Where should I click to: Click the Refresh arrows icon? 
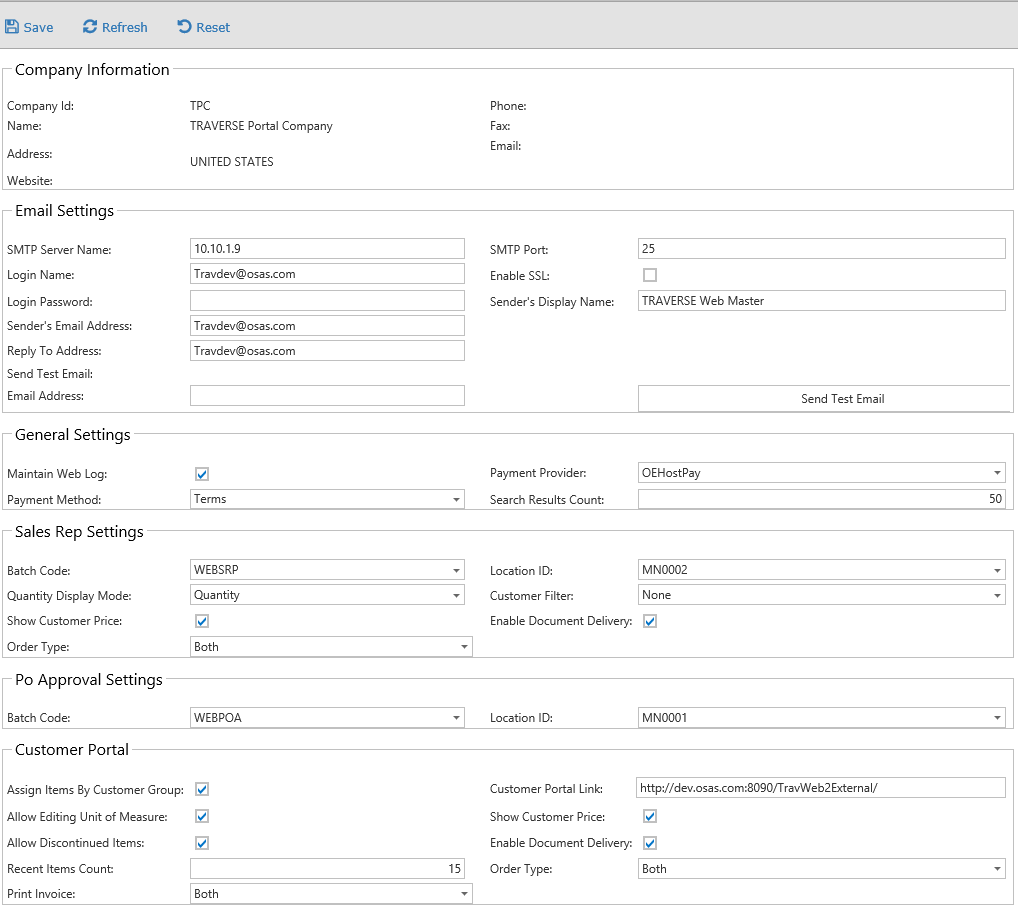(x=90, y=27)
